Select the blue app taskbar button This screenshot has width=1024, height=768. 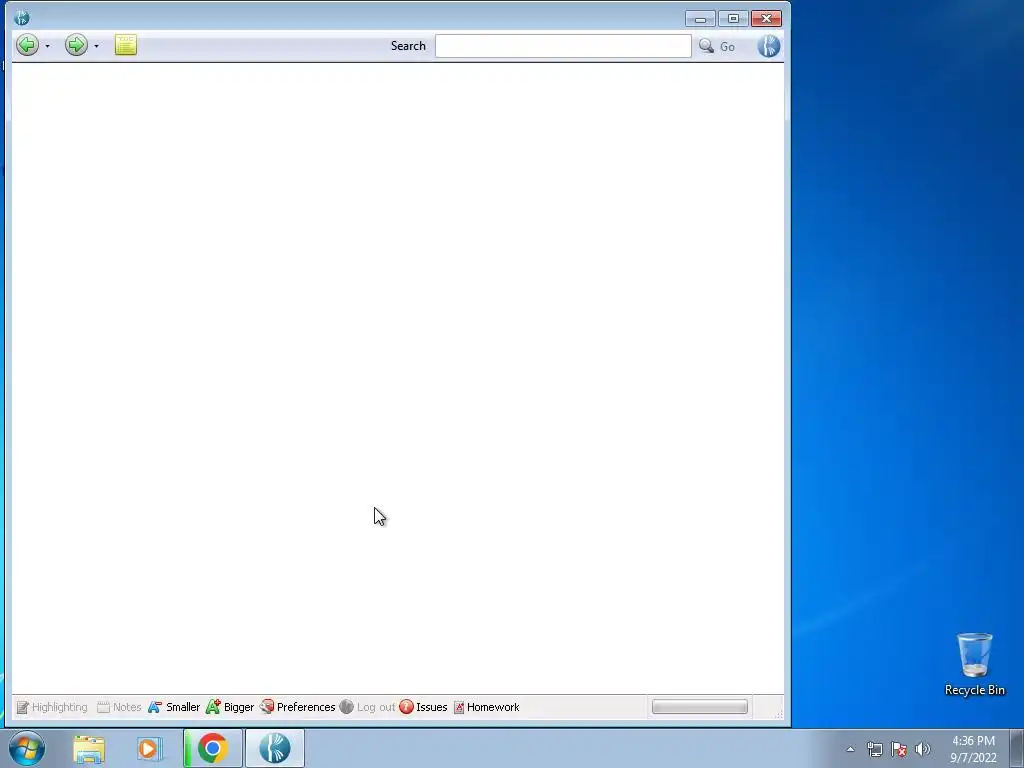click(274, 748)
